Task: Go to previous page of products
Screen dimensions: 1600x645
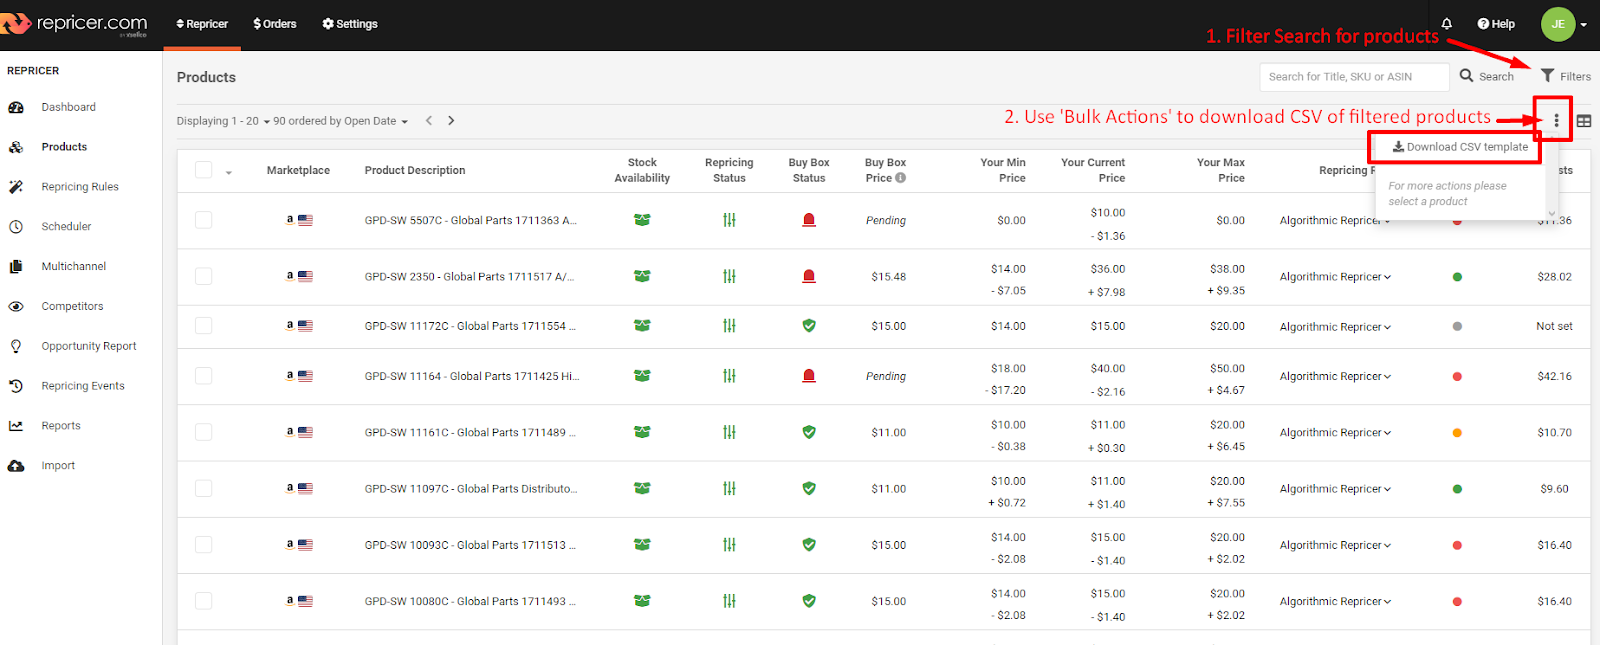Action: coord(429,120)
